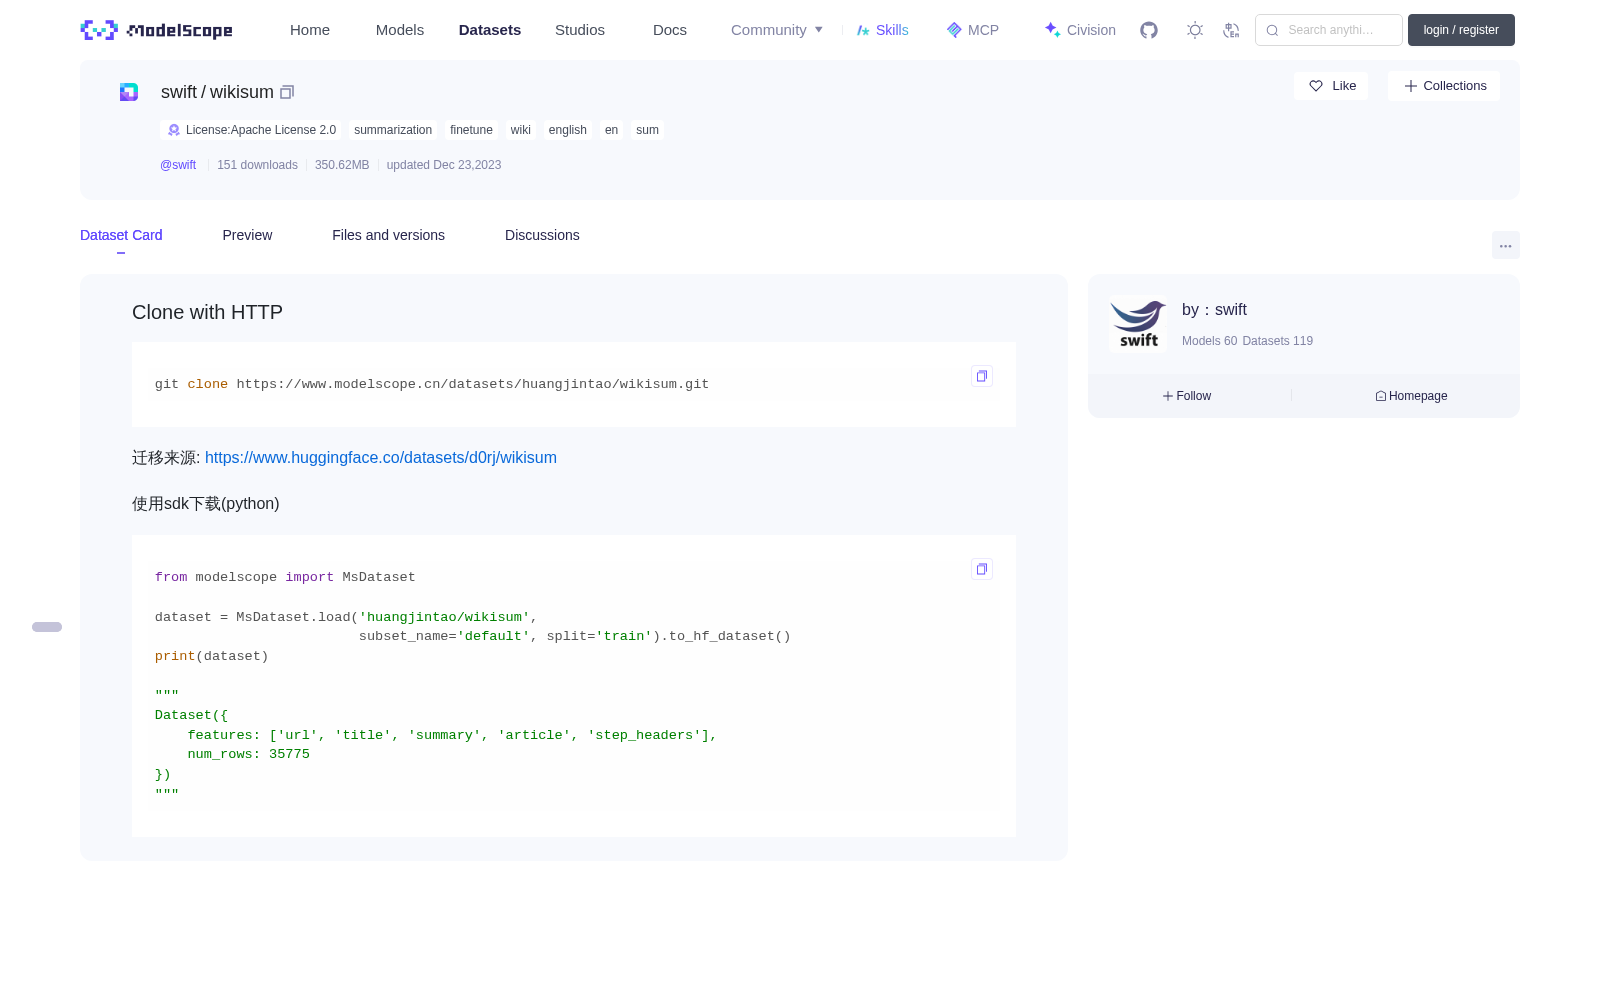Click the updated Dec 23,2023 text
Viewport: 1600px width, 1000px height.
pyautogui.click(x=444, y=165)
